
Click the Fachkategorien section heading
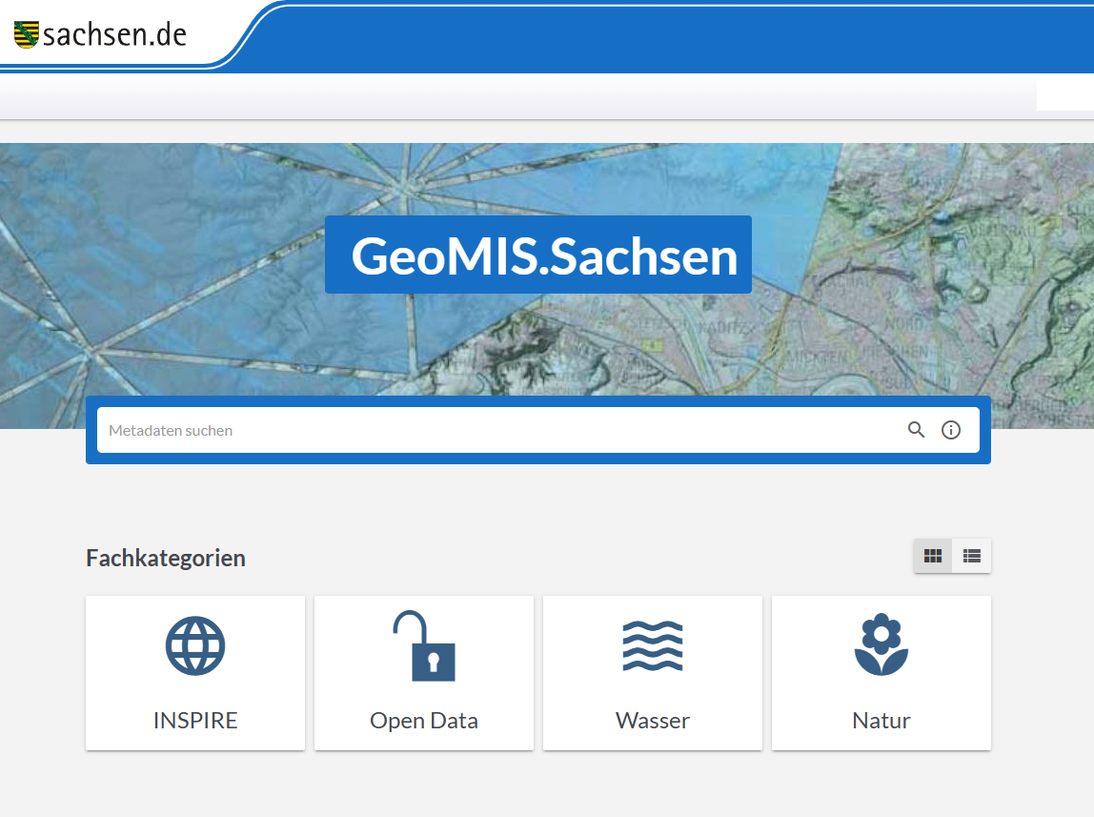(165, 557)
